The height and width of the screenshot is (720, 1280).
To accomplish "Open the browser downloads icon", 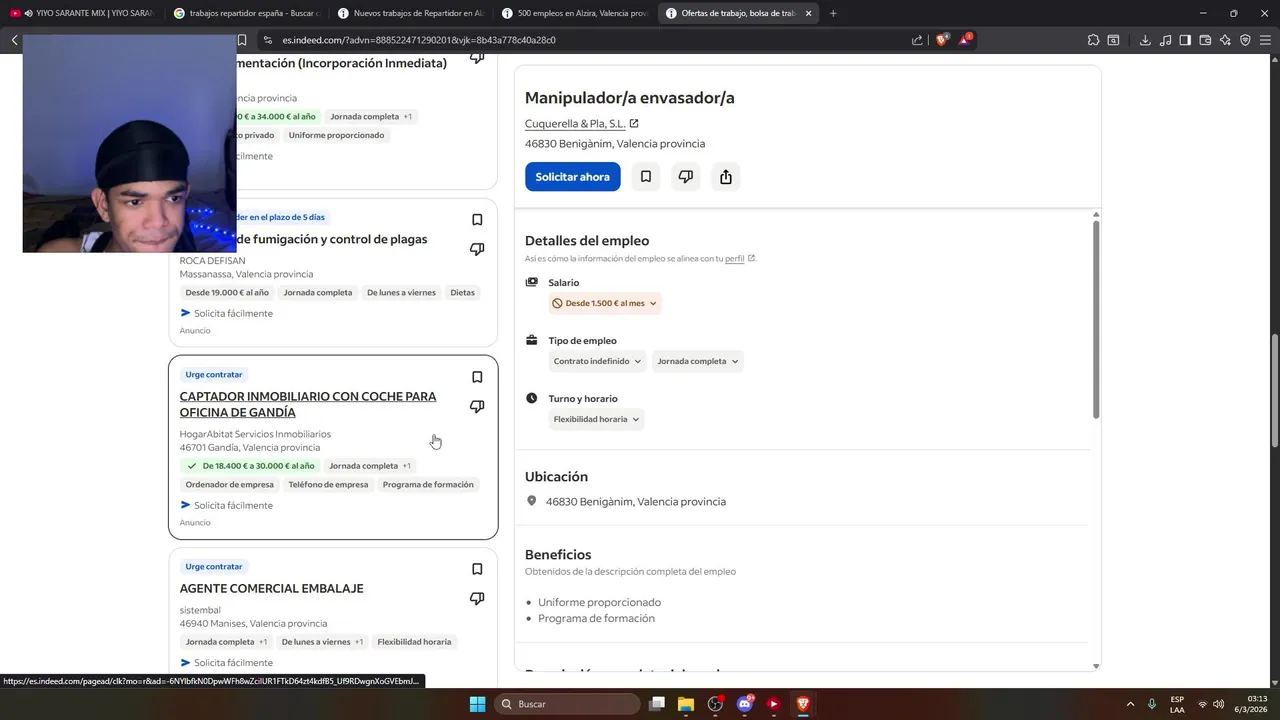I will [1145, 40].
